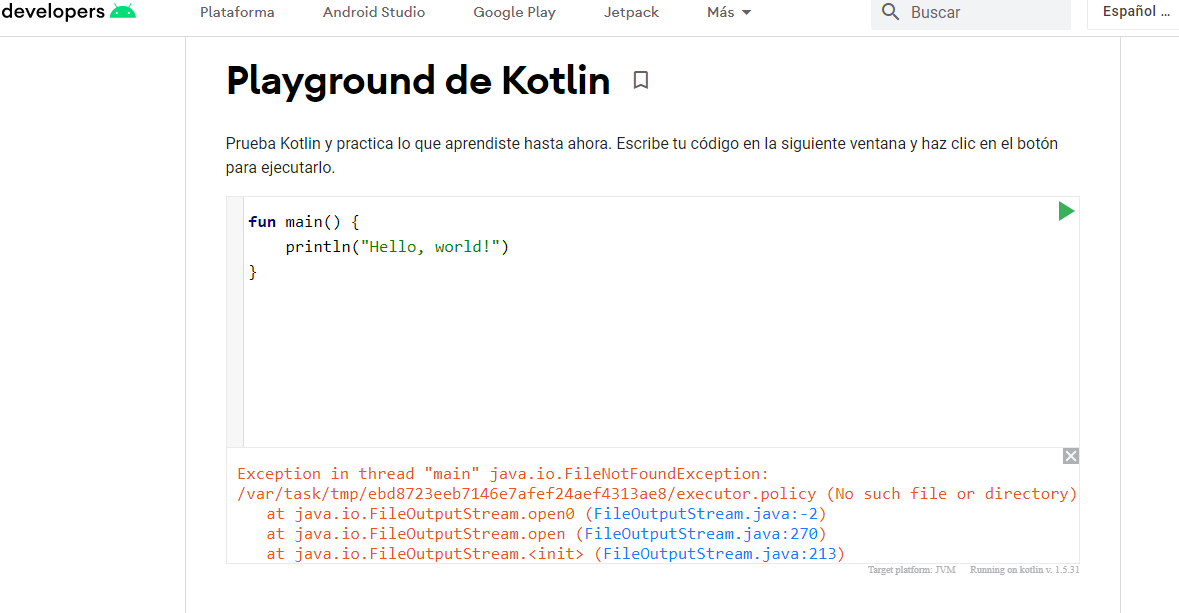This screenshot has height=613, width=1179.
Task: Open the FileOutputStream.java:270 link
Action: (x=701, y=533)
